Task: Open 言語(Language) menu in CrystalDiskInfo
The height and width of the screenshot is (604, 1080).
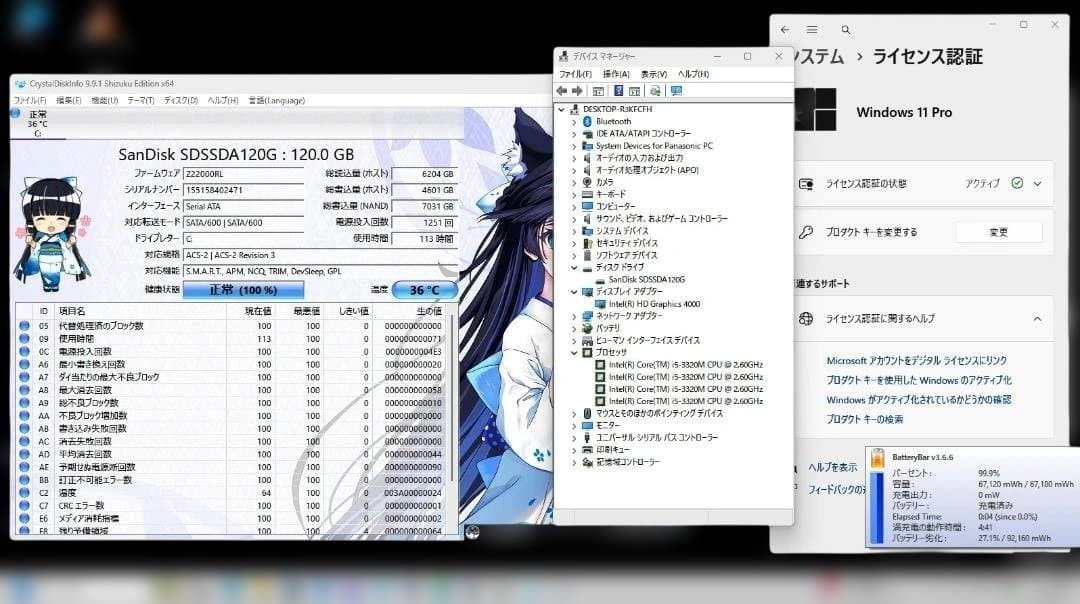Action: [x=277, y=101]
